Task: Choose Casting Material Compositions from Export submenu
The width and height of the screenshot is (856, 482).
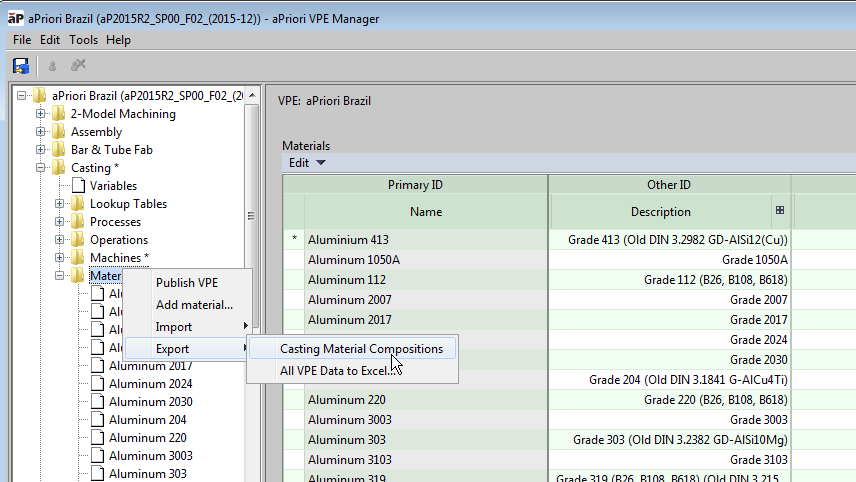Action: coord(361,349)
